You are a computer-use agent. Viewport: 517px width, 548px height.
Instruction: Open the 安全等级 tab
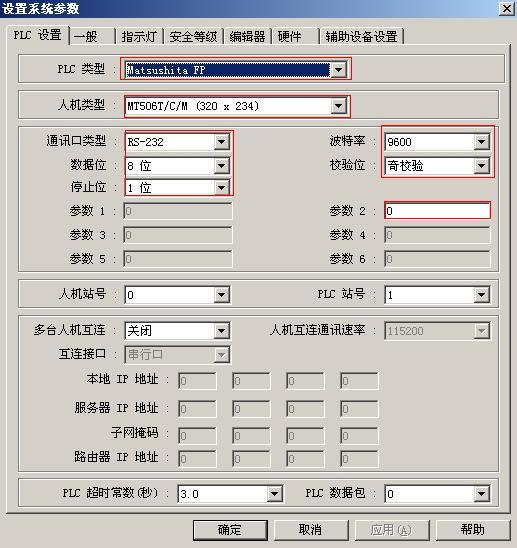pos(193,36)
